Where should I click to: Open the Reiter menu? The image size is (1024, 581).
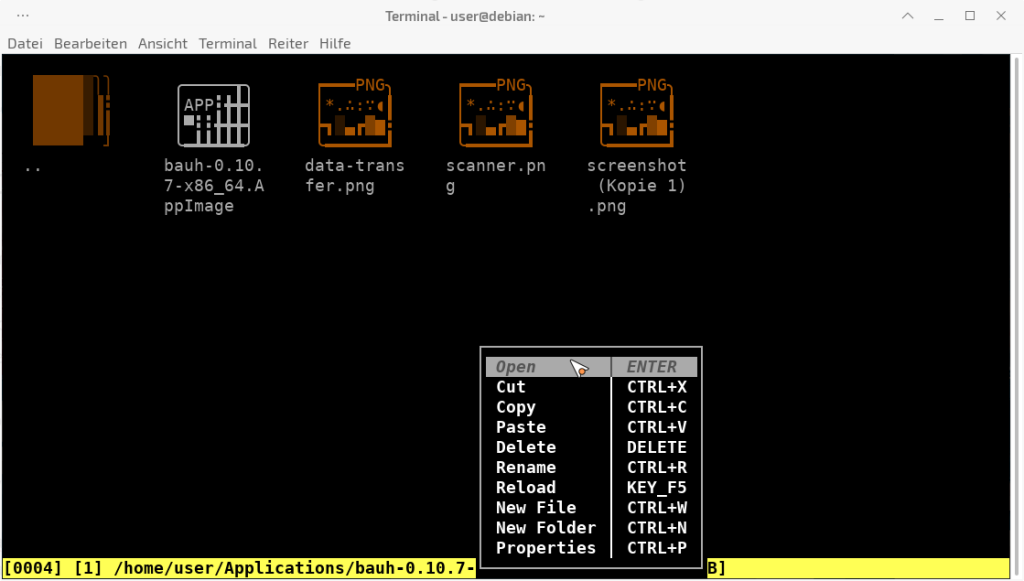[x=288, y=44]
